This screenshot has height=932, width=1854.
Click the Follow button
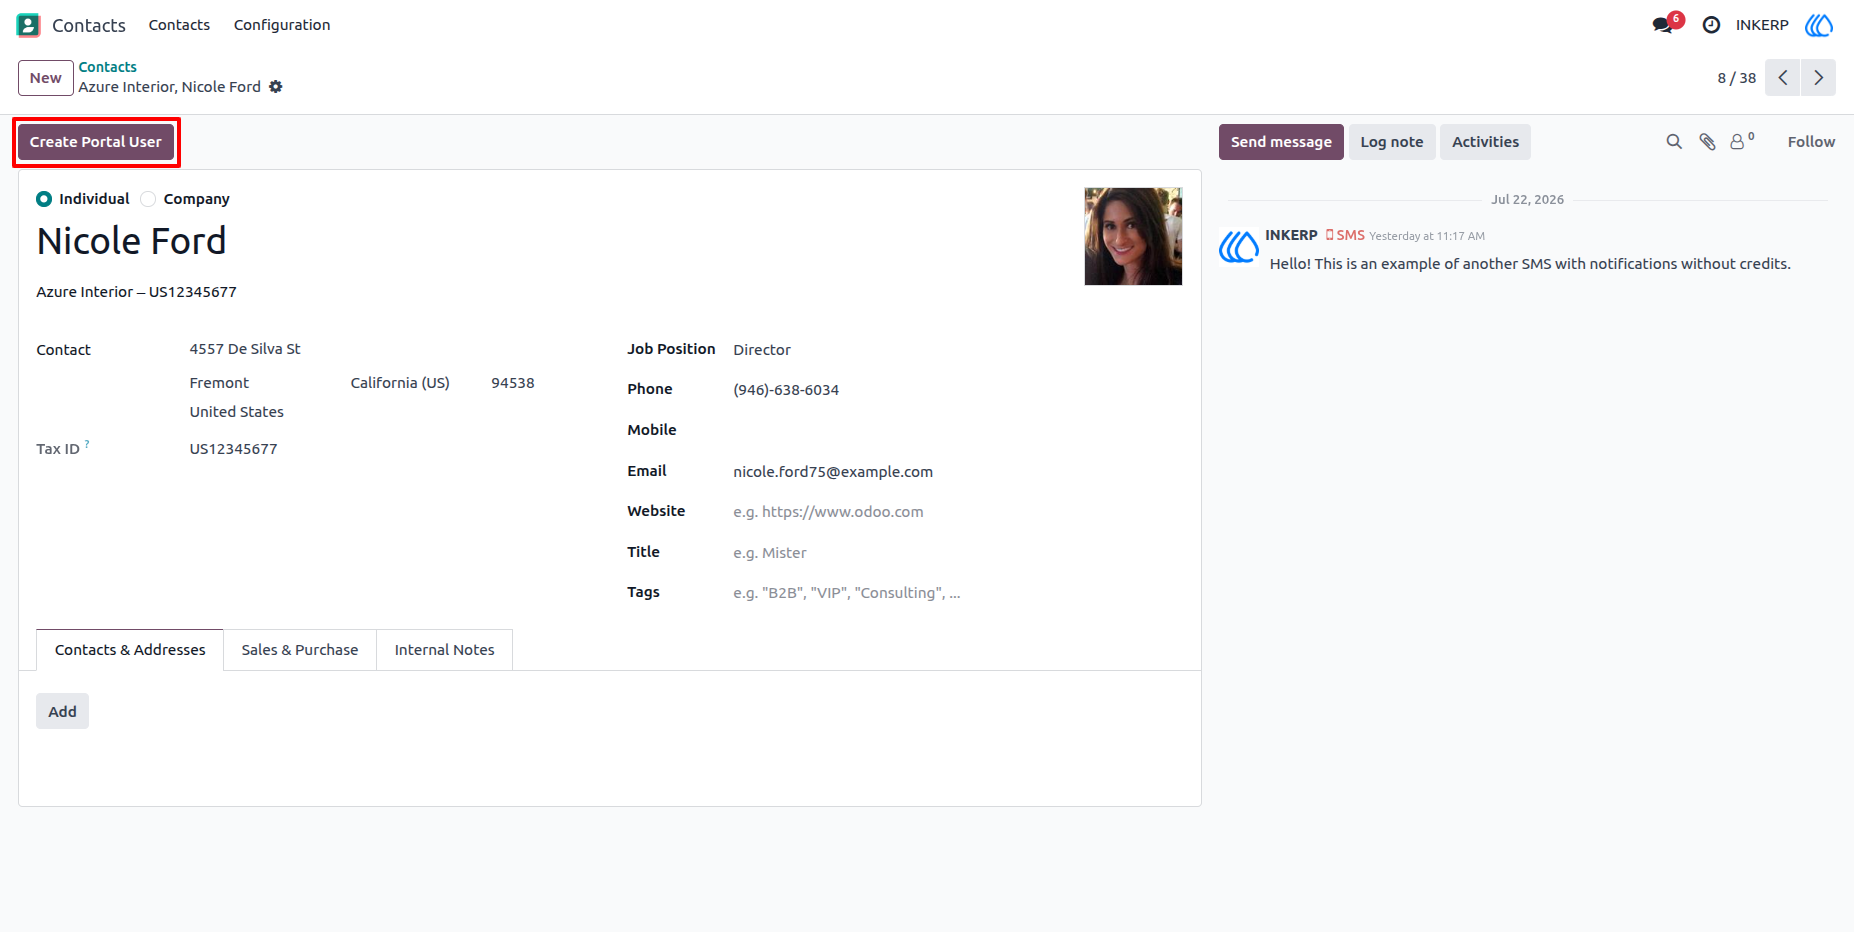coord(1811,142)
